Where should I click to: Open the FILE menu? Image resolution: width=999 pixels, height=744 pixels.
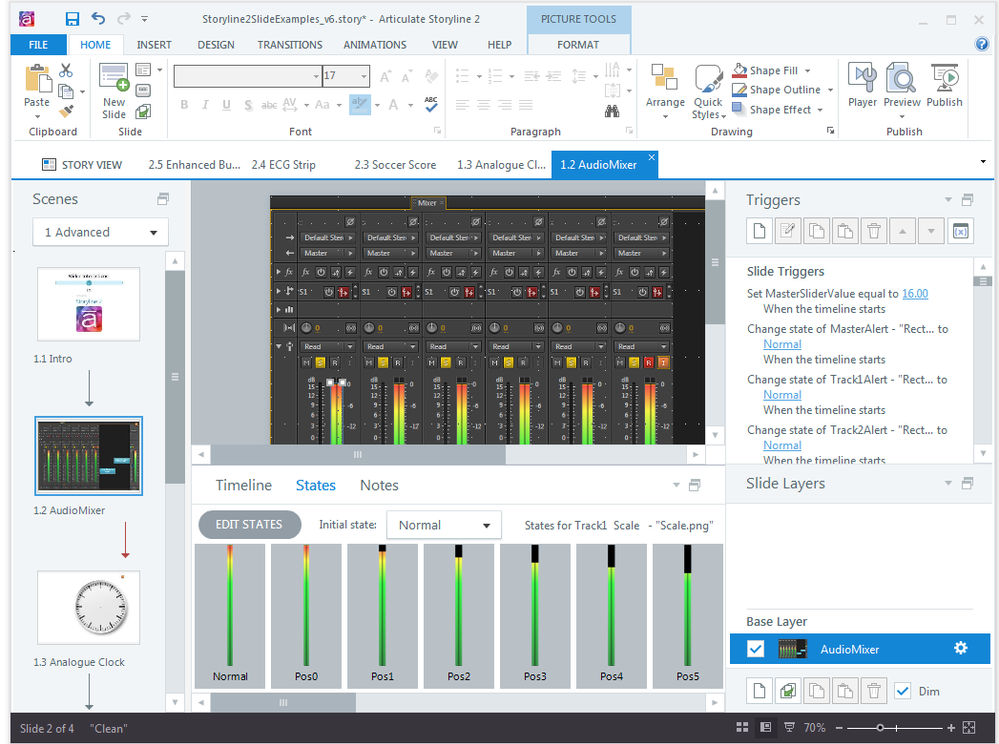(38, 45)
